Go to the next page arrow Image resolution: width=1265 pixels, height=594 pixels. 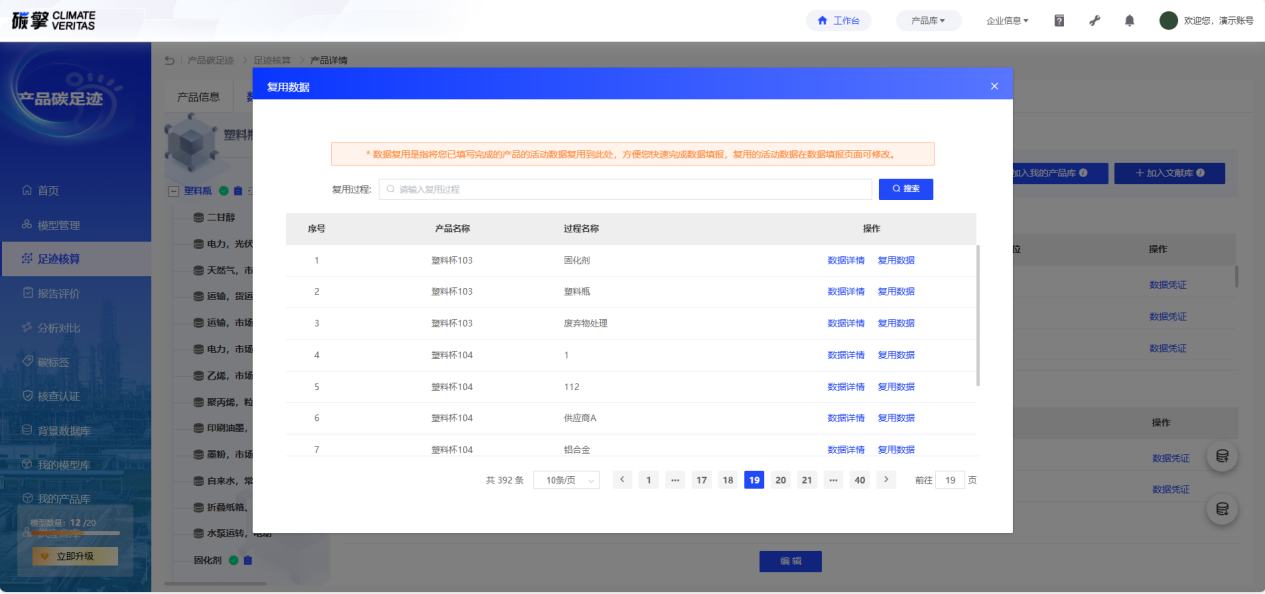(x=886, y=480)
